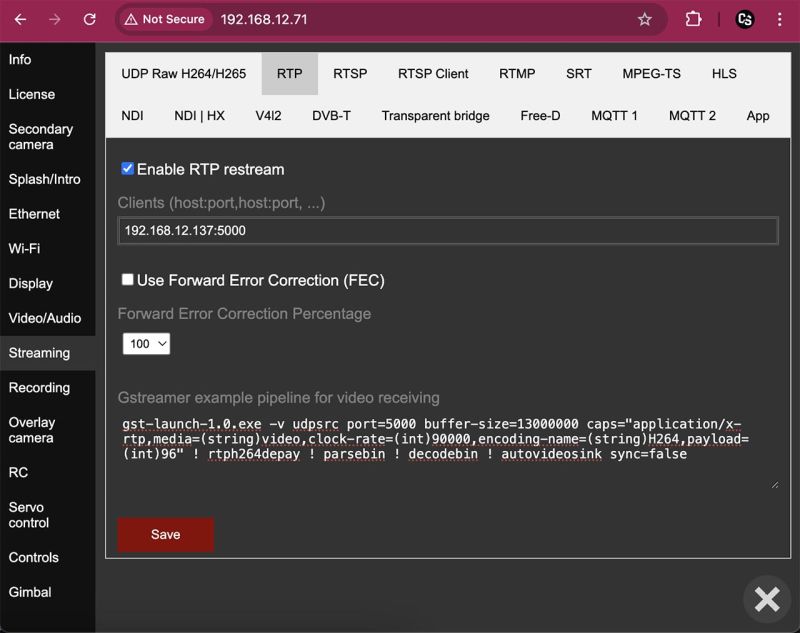Open Recording in the sidebar
This screenshot has height=633, width=800.
(x=47, y=388)
